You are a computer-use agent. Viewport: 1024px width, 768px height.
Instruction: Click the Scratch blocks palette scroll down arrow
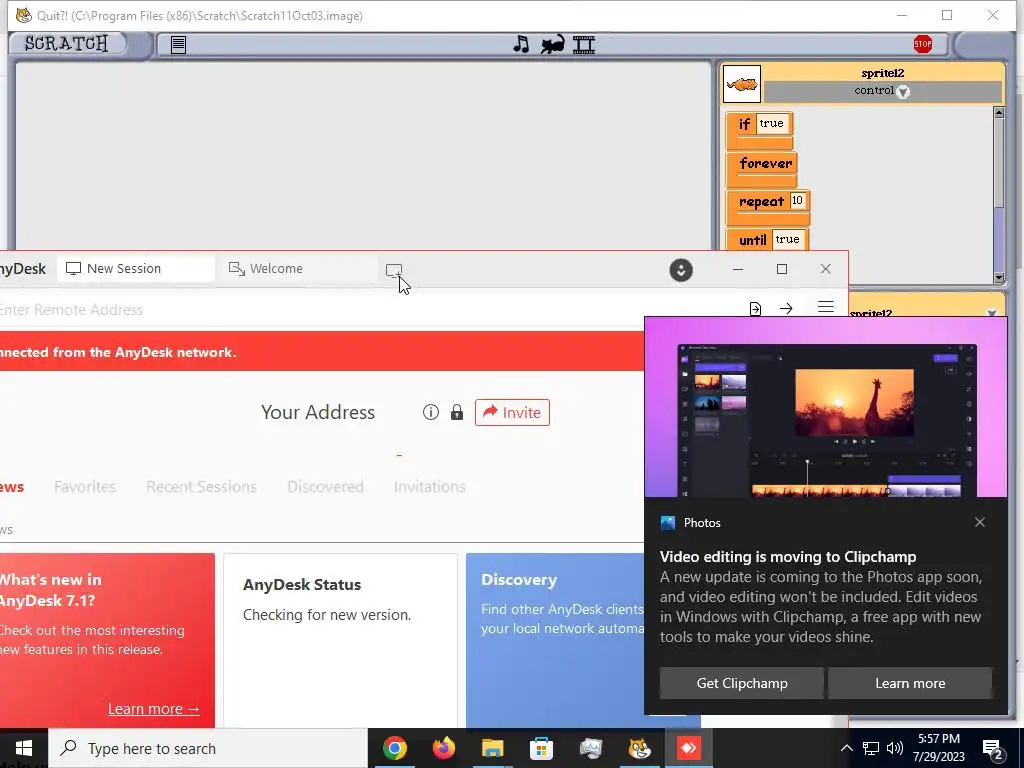[999, 278]
